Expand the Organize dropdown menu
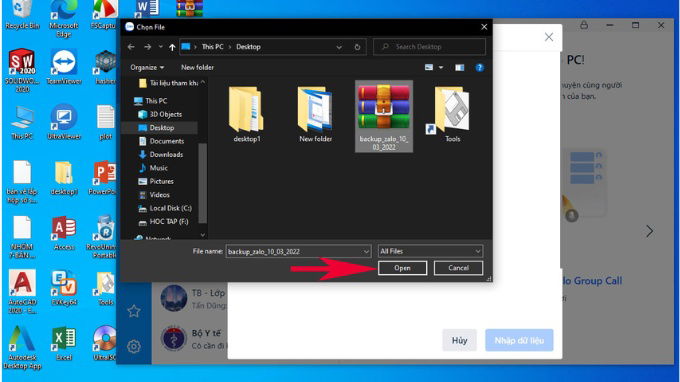680x382 pixels. [x=147, y=68]
